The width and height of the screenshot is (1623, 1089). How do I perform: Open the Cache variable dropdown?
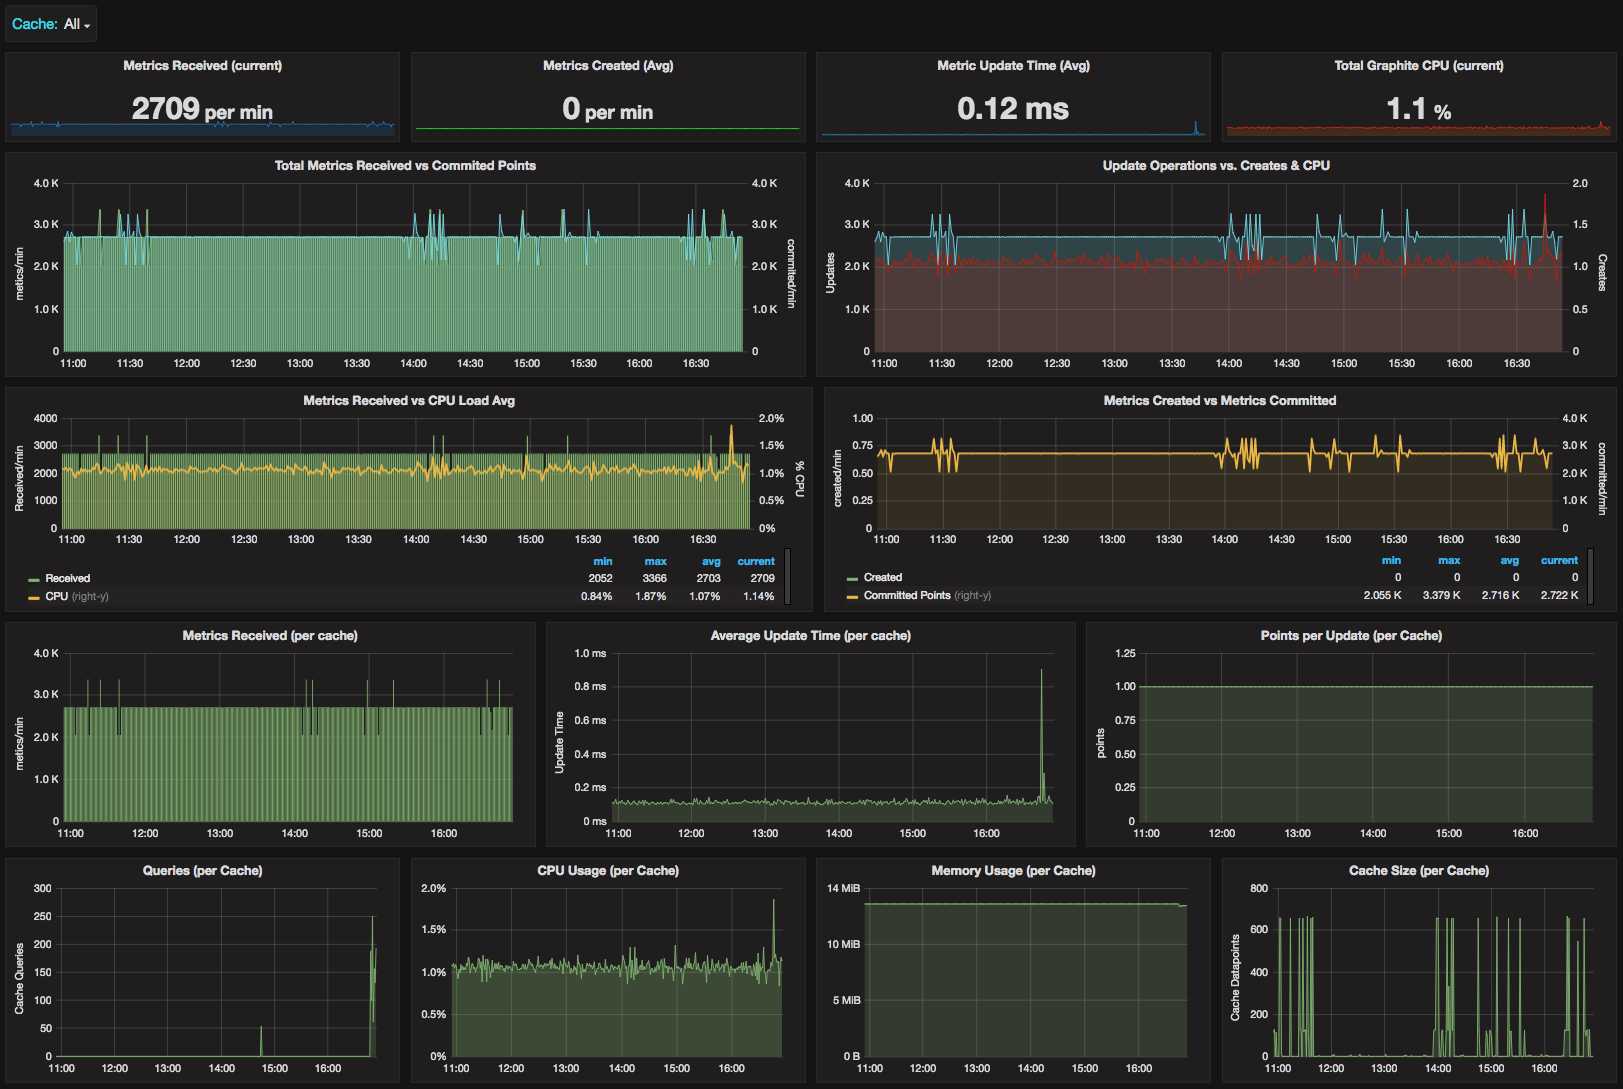tap(76, 24)
